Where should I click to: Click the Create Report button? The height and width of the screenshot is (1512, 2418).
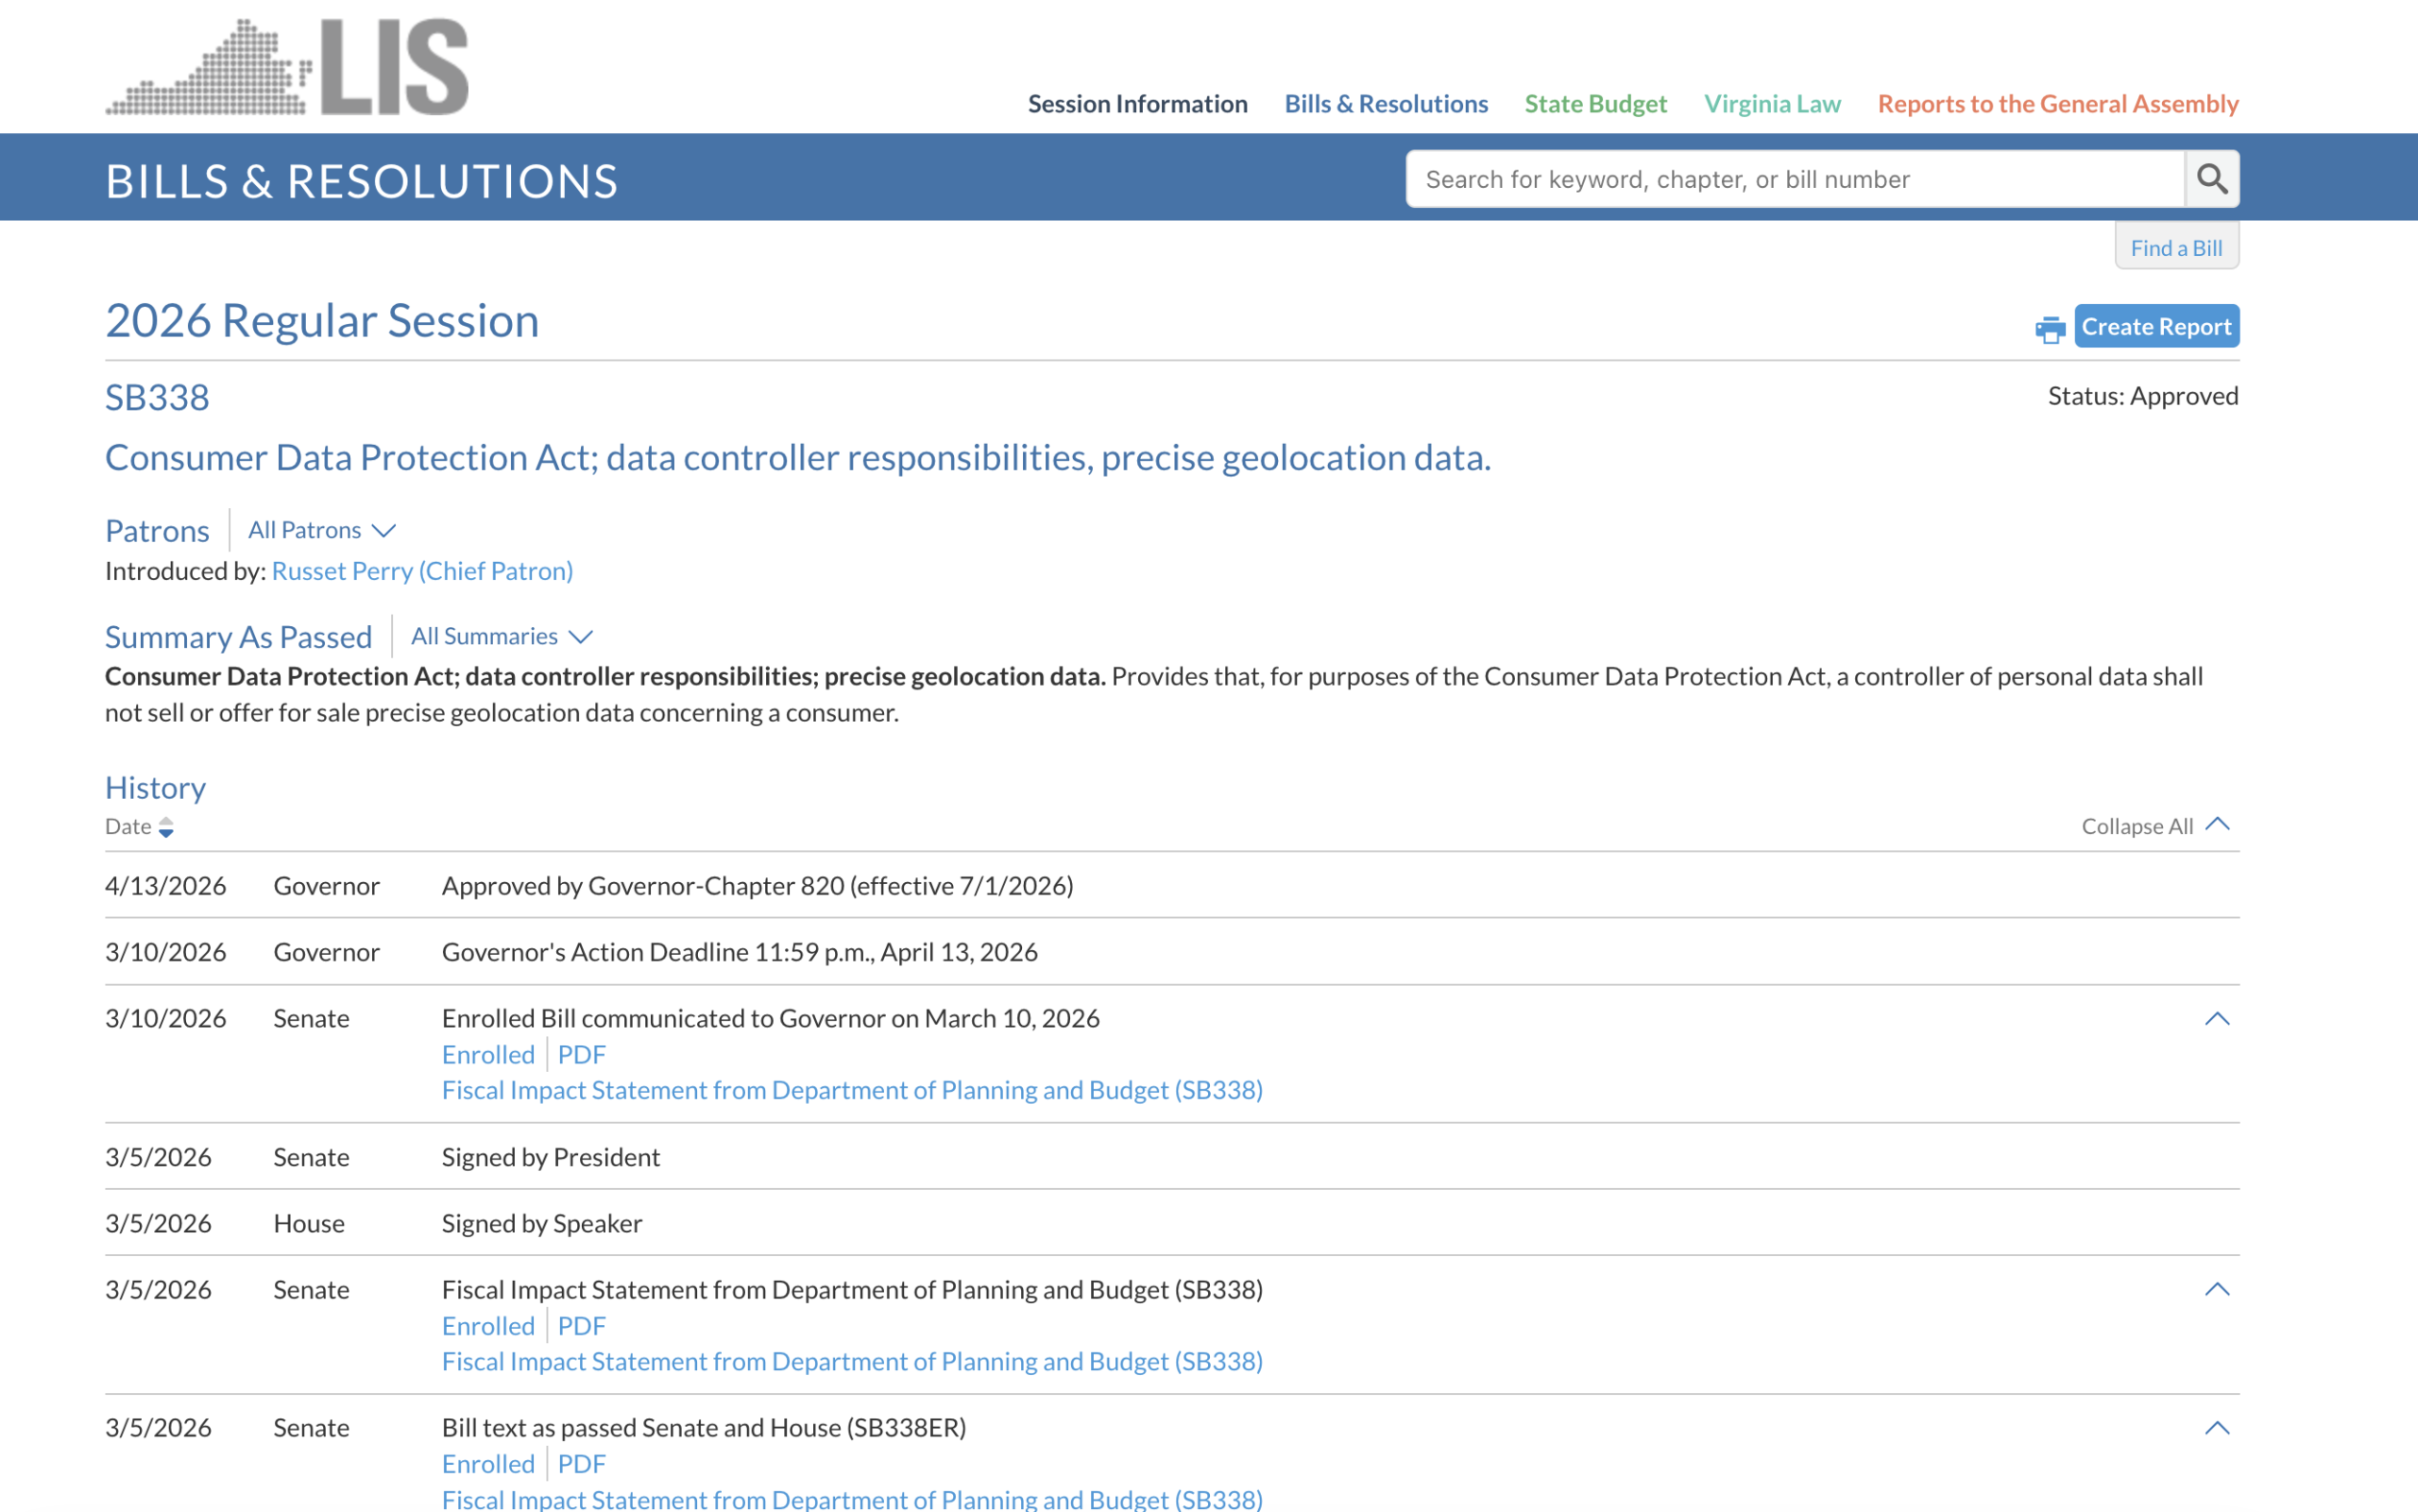pos(2156,326)
